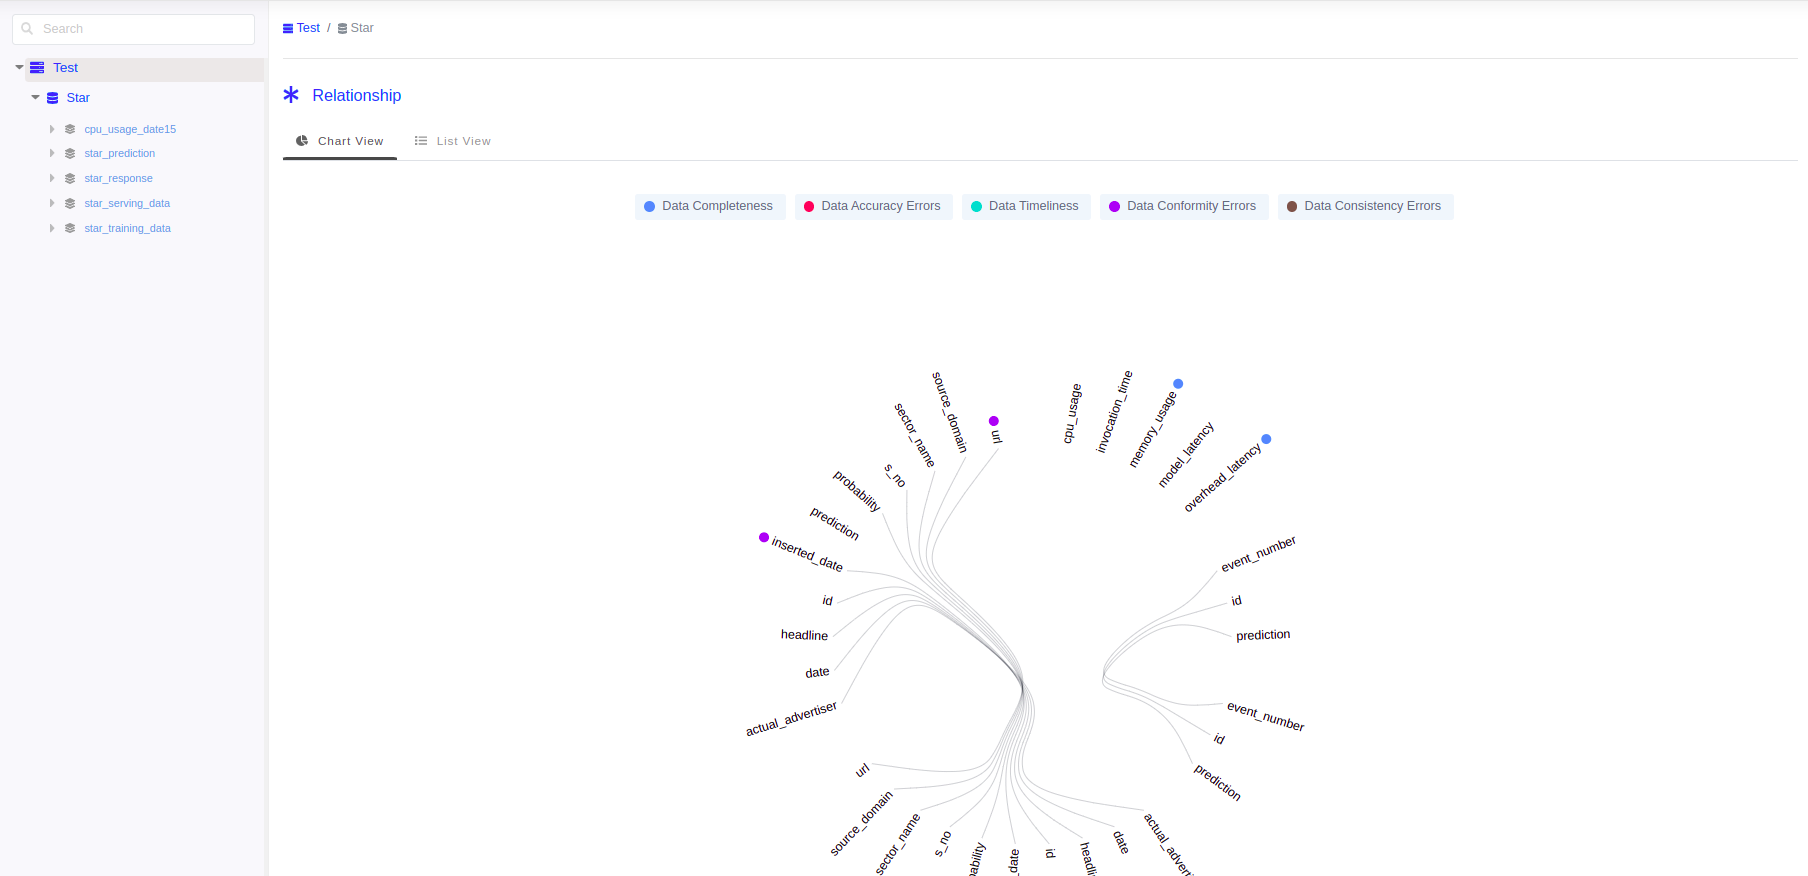The width and height of the screenshot is (1808, 876).
Task: Open the star_prediction table link
Action: point(120,154)
